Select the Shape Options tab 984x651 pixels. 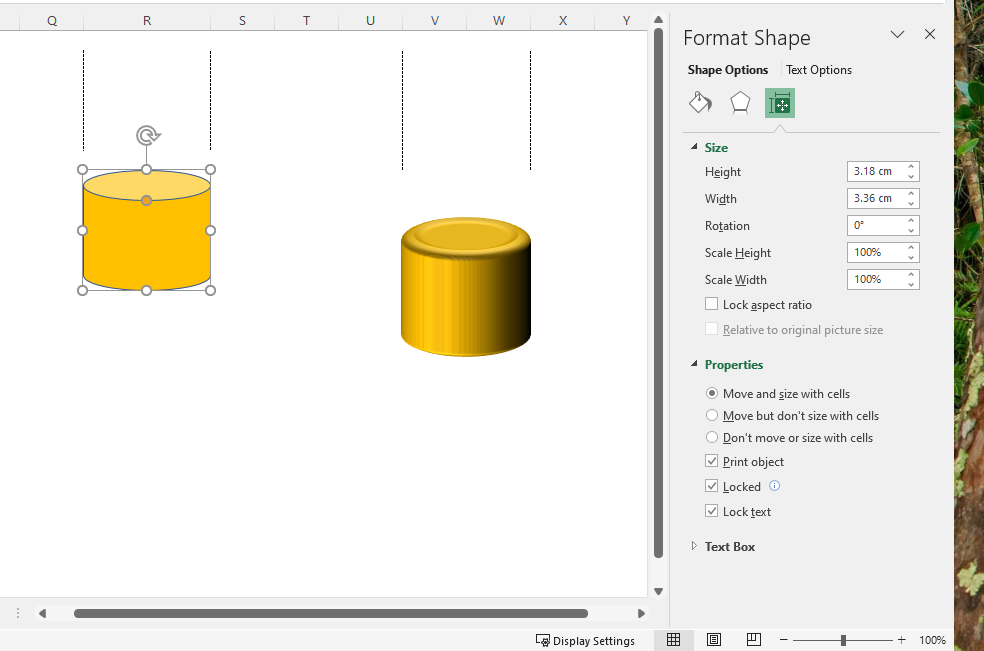[728, 70]
